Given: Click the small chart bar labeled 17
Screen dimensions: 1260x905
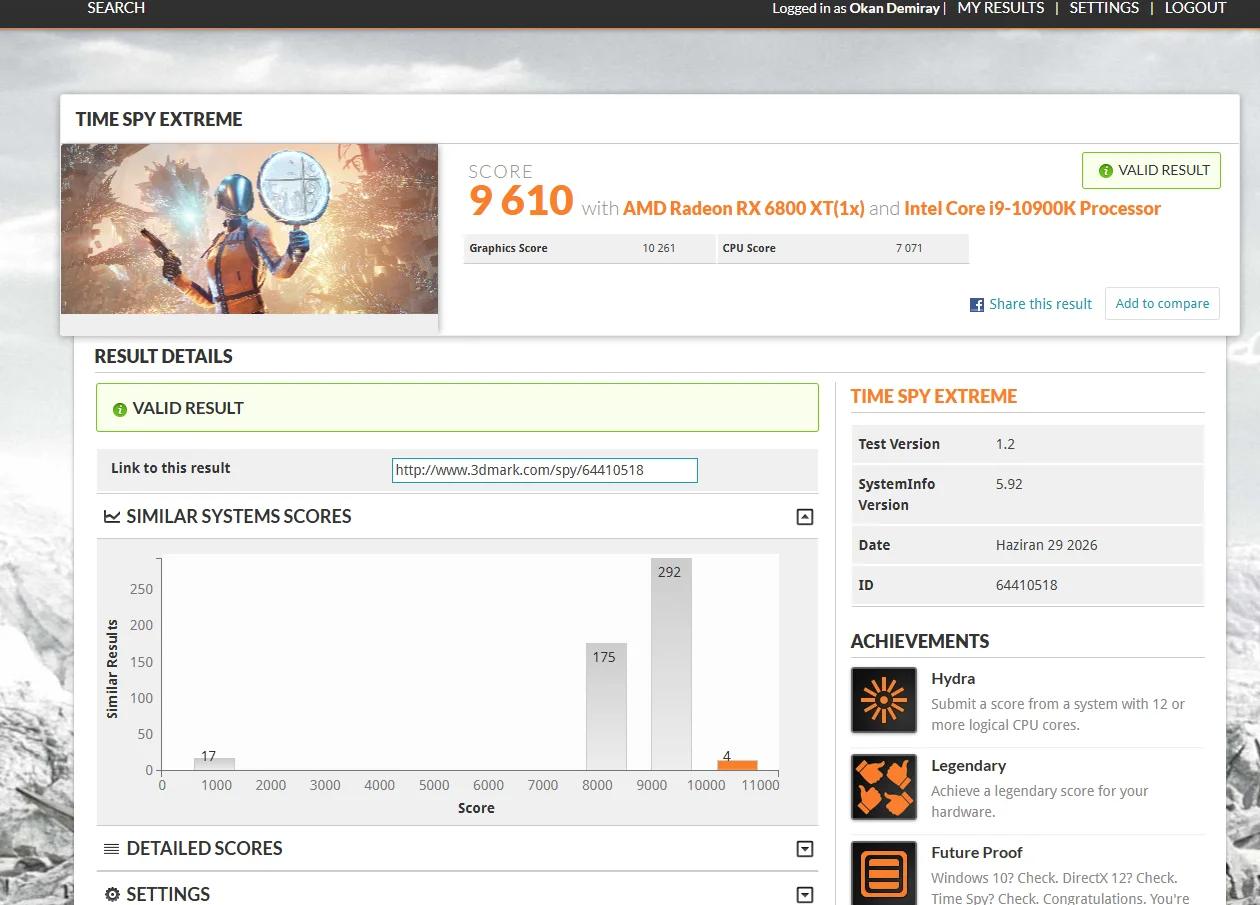Looking at the screenshot, I should (x=214, y=764).
